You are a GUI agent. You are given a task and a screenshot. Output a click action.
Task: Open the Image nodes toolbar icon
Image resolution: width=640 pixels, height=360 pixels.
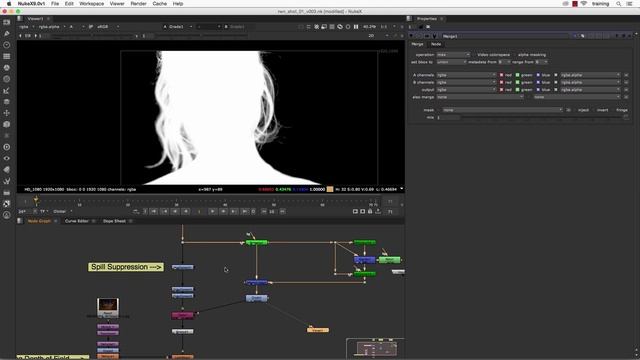(x=7, y=22)
